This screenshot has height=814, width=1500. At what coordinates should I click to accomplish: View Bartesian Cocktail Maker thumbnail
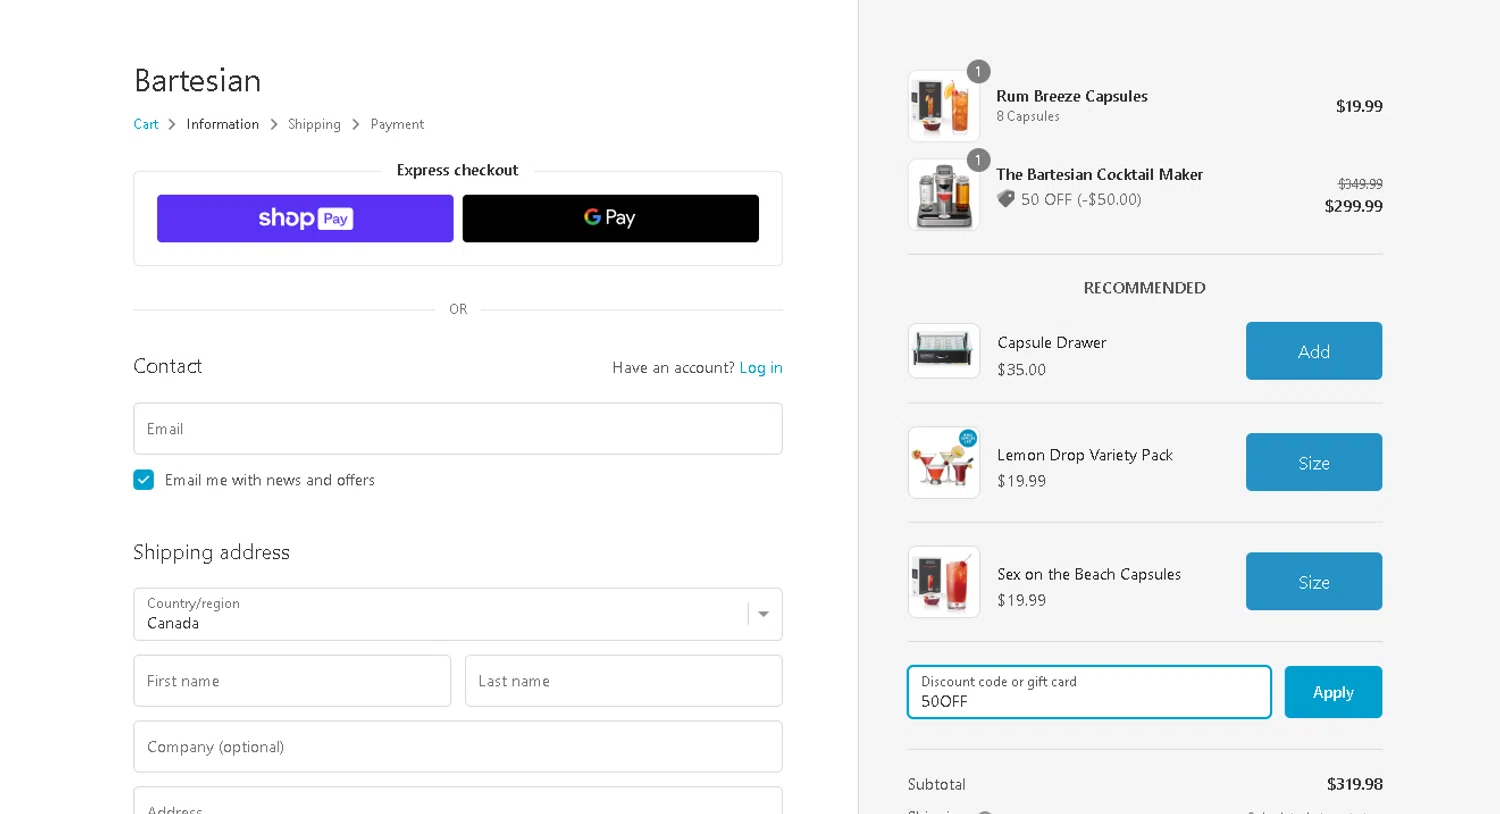[944, 195]
